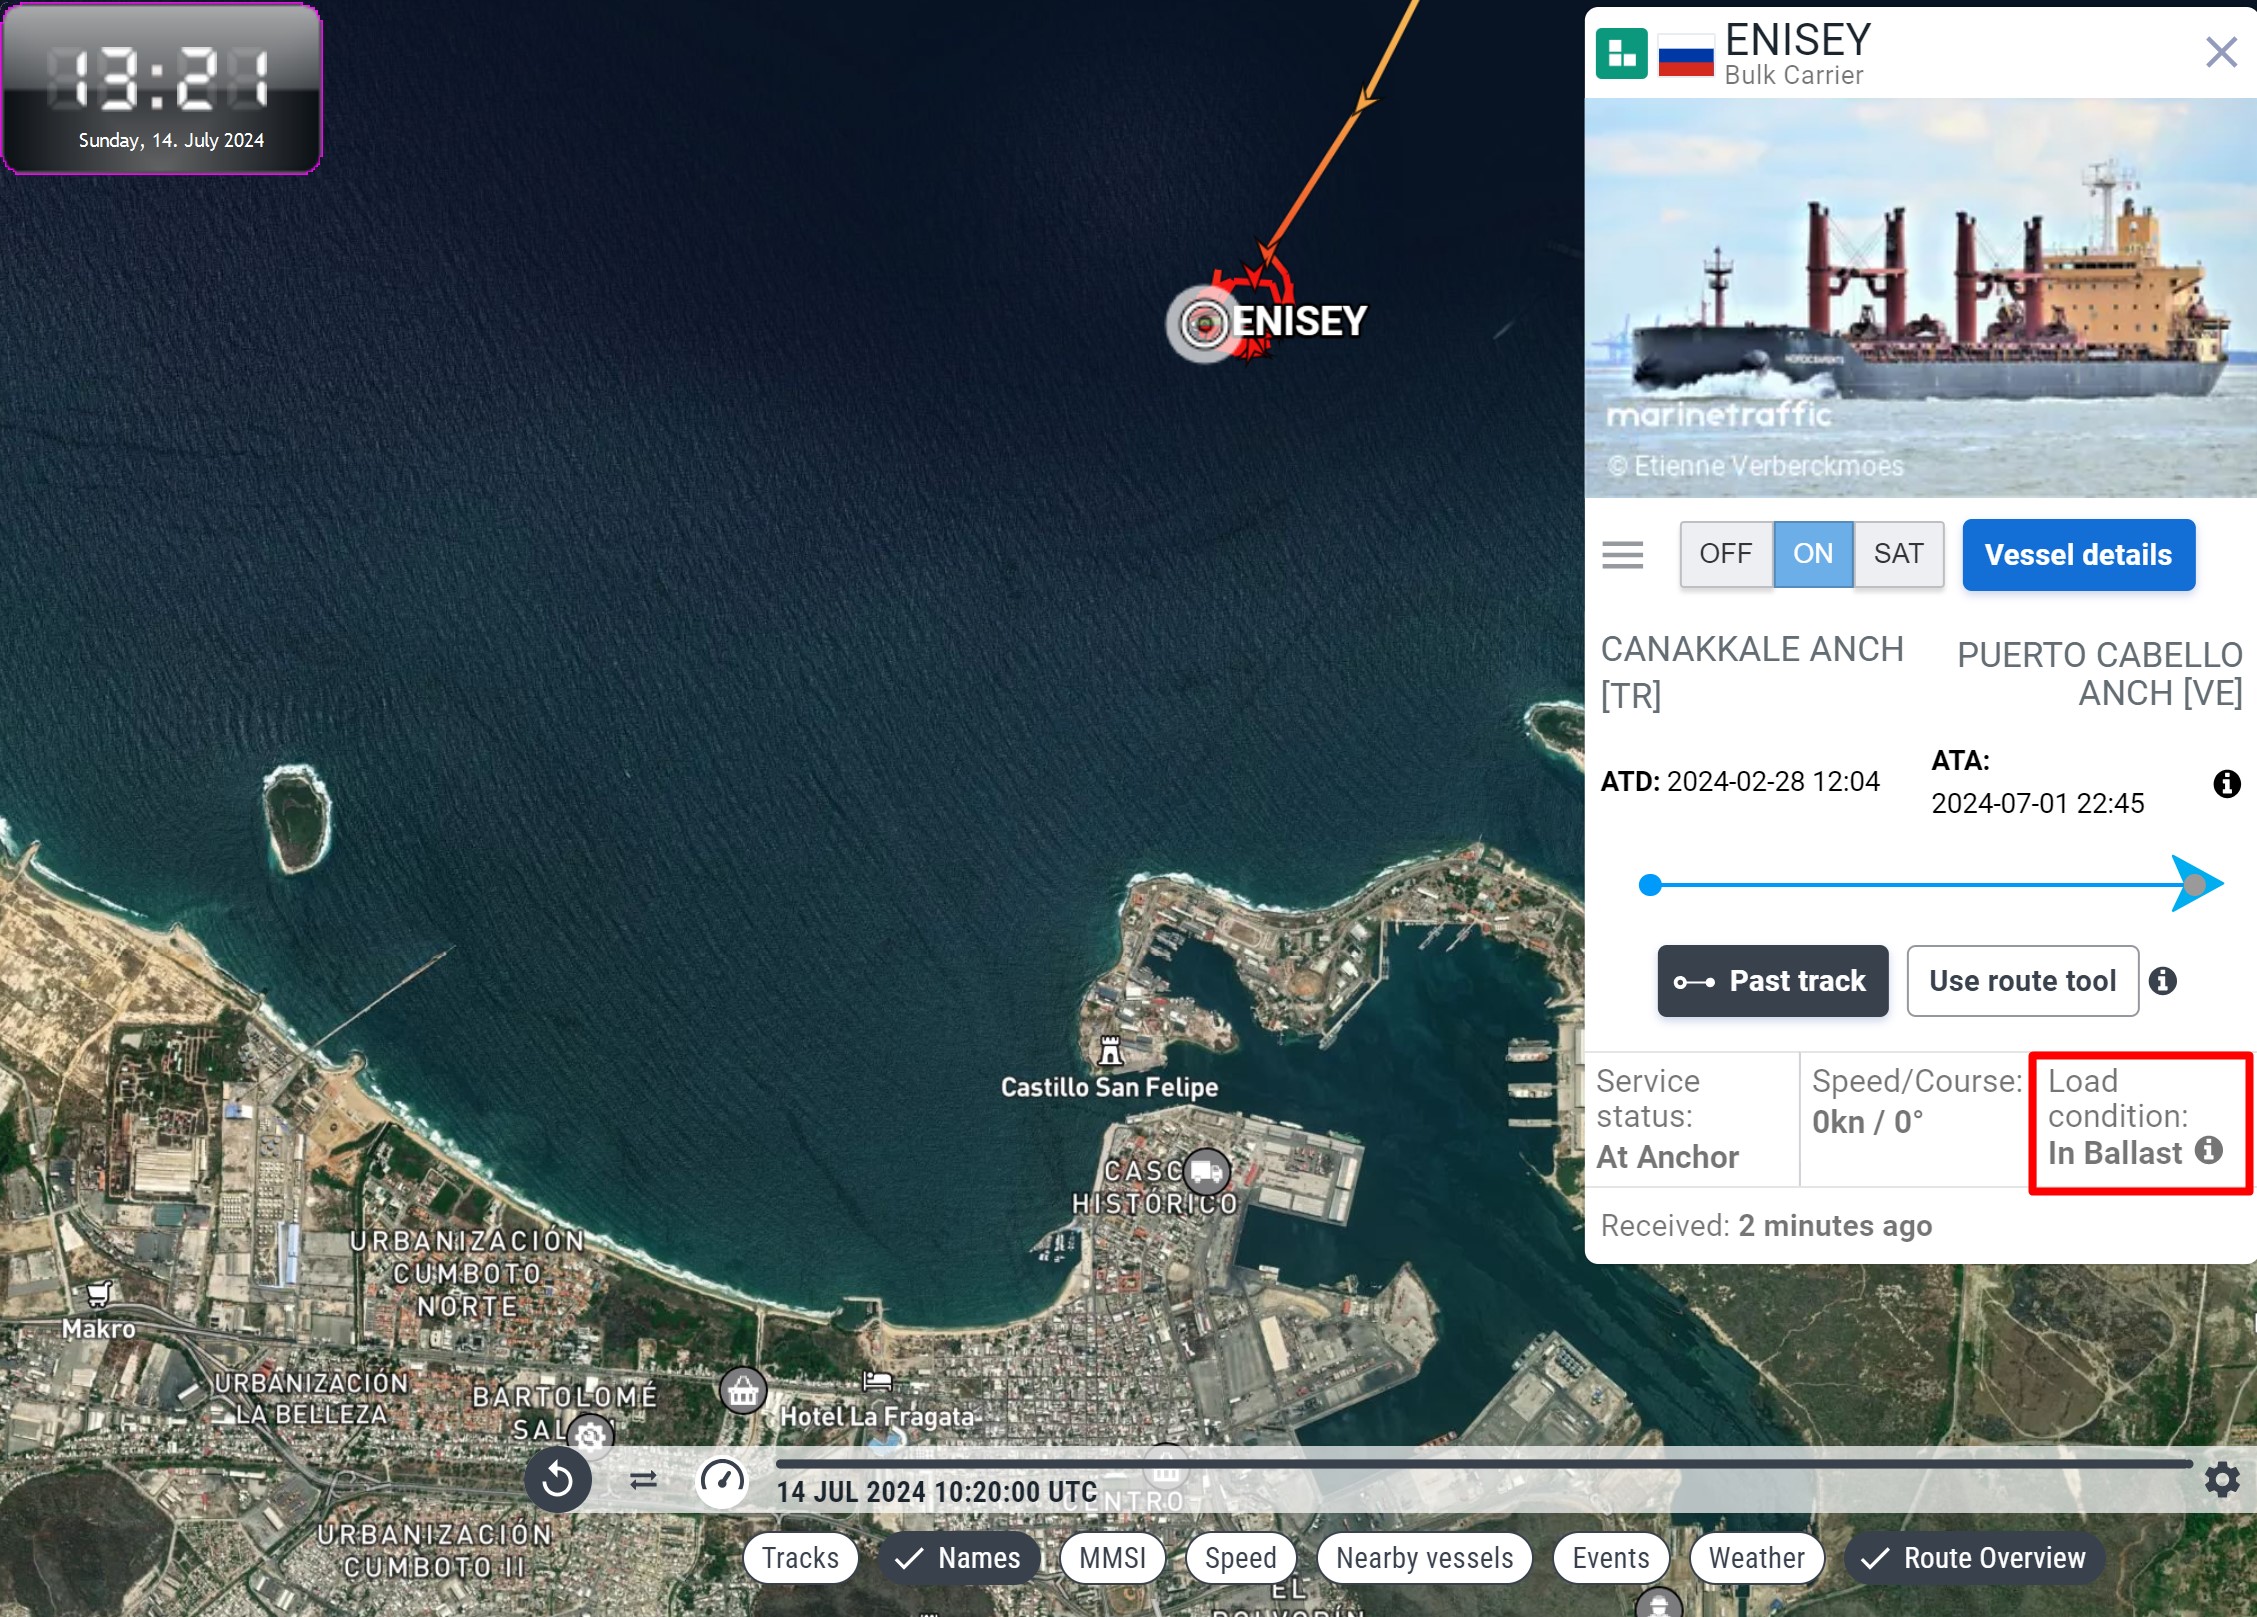Open the hamburger menu in vessel panel
The width and height of the screenshot is (2257, 1617).
point(1622,555)
